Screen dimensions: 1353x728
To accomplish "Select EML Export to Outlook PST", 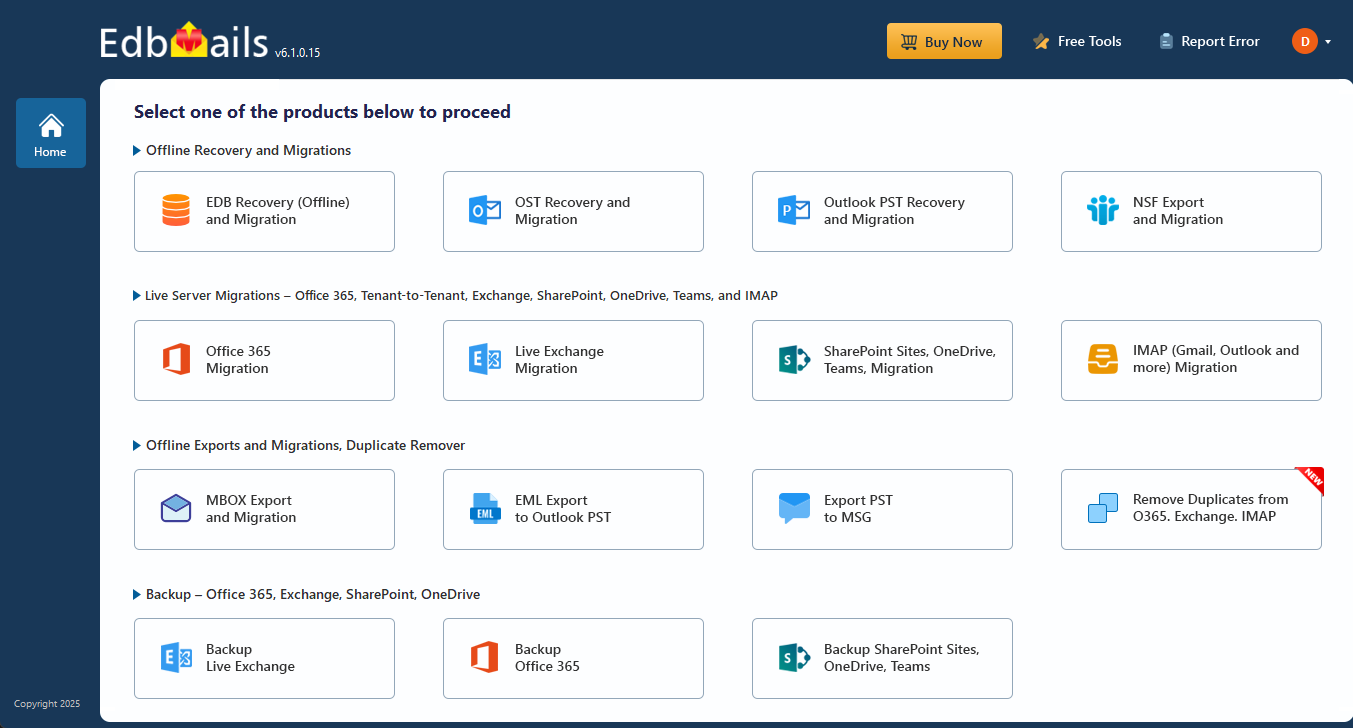I will (x=484, y=509).
